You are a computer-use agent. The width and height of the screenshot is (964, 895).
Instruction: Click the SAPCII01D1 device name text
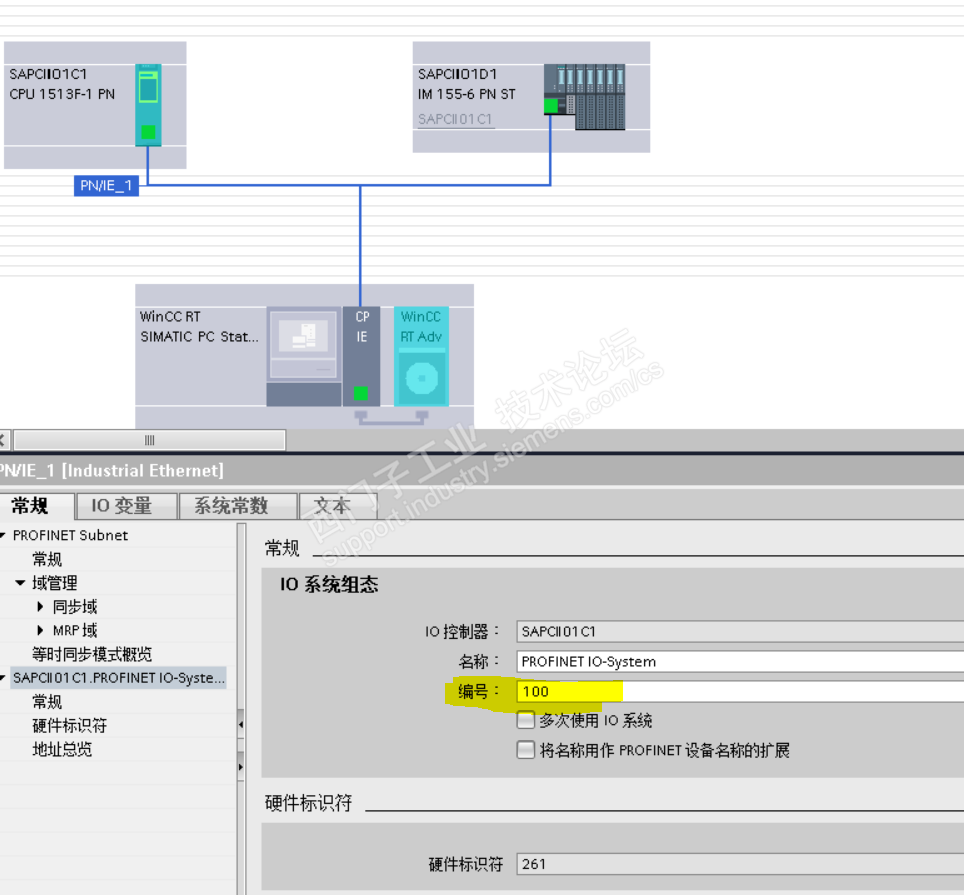coord(457,74)
